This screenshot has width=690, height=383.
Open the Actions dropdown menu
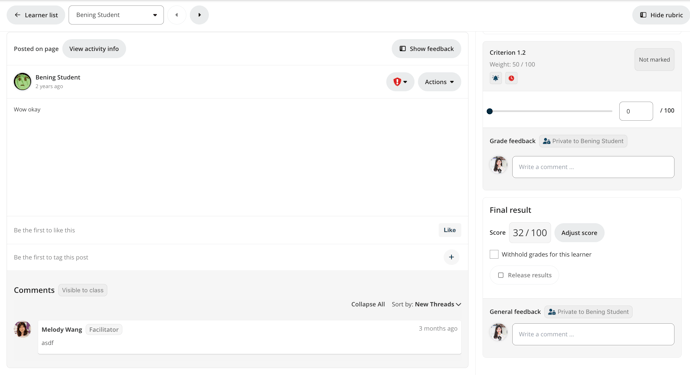(439, 82)
